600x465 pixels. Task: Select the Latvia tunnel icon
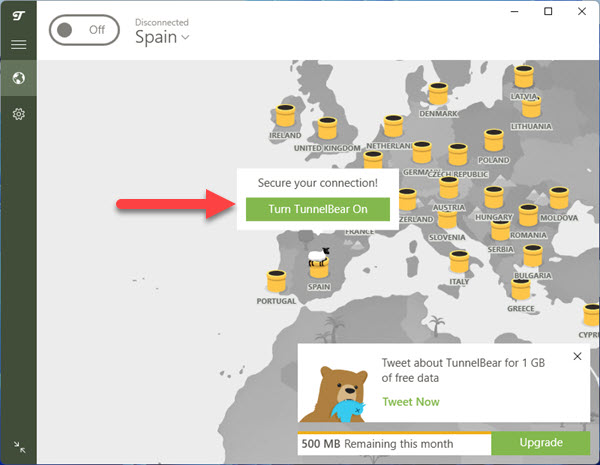(523, 76)
